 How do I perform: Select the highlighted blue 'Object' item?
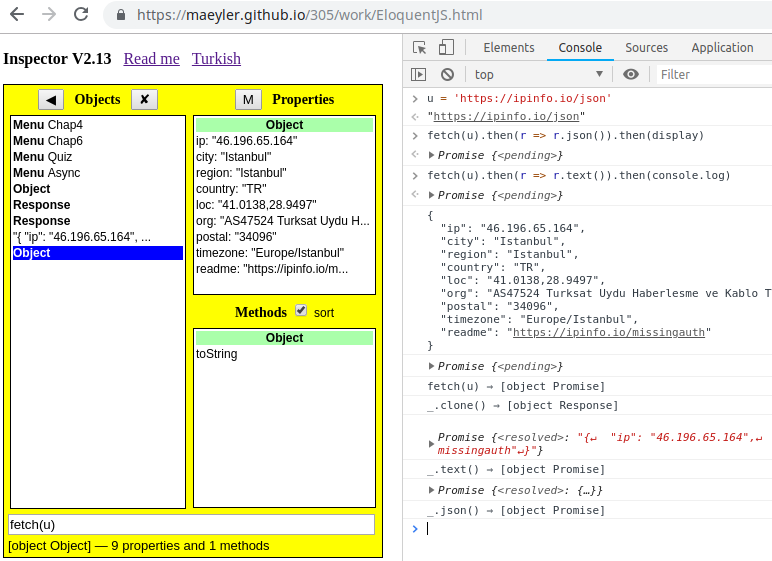point(97,253)
